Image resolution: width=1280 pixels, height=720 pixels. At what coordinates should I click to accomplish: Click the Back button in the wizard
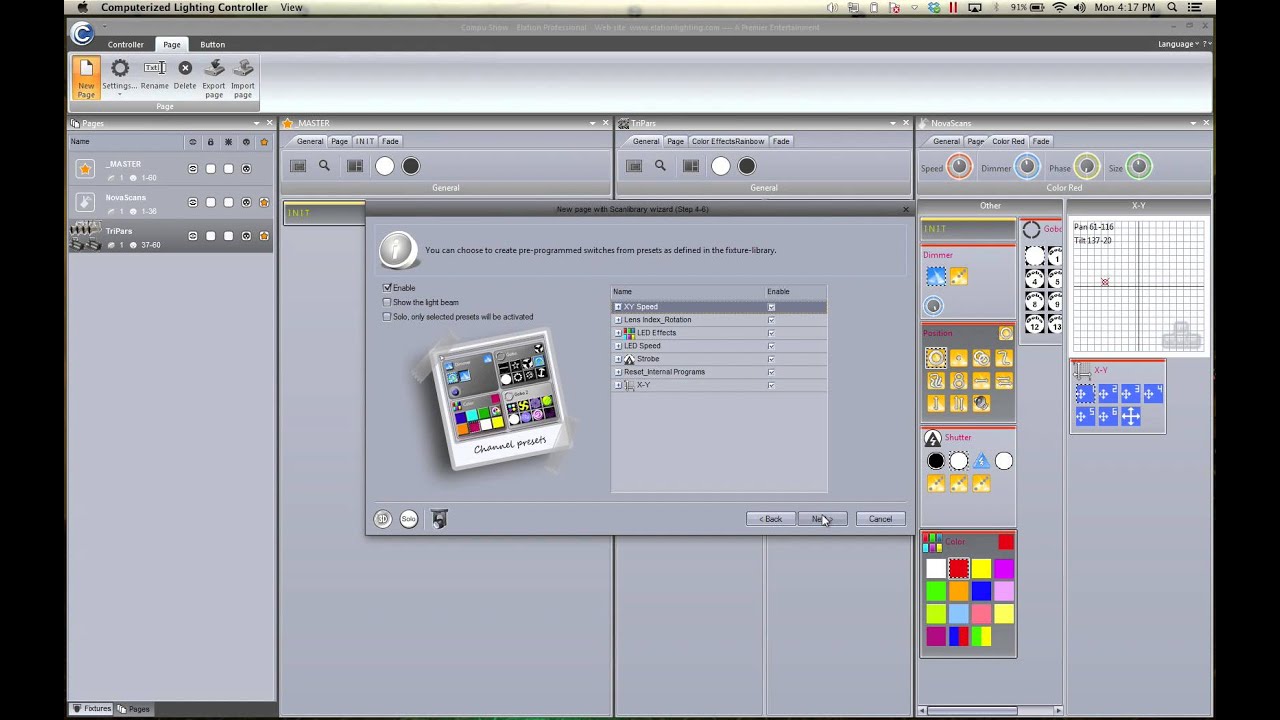770,519
